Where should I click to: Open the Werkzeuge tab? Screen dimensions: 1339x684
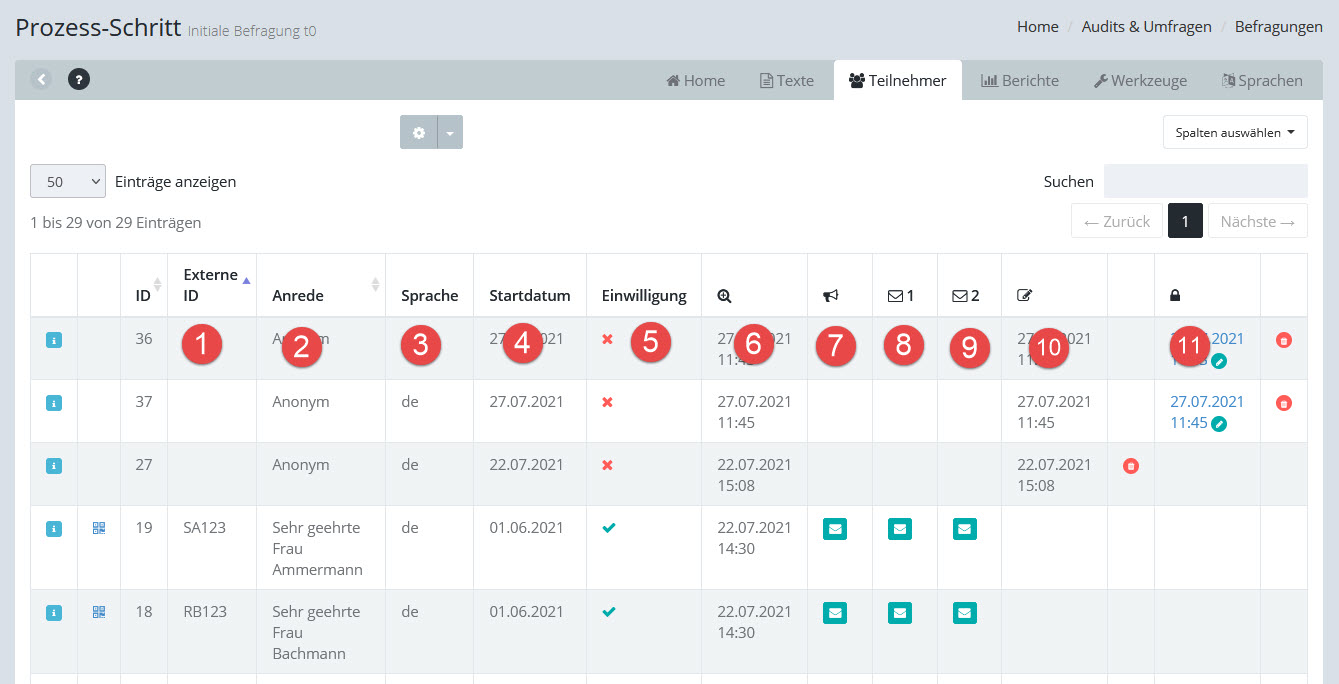pos(1140,81)
